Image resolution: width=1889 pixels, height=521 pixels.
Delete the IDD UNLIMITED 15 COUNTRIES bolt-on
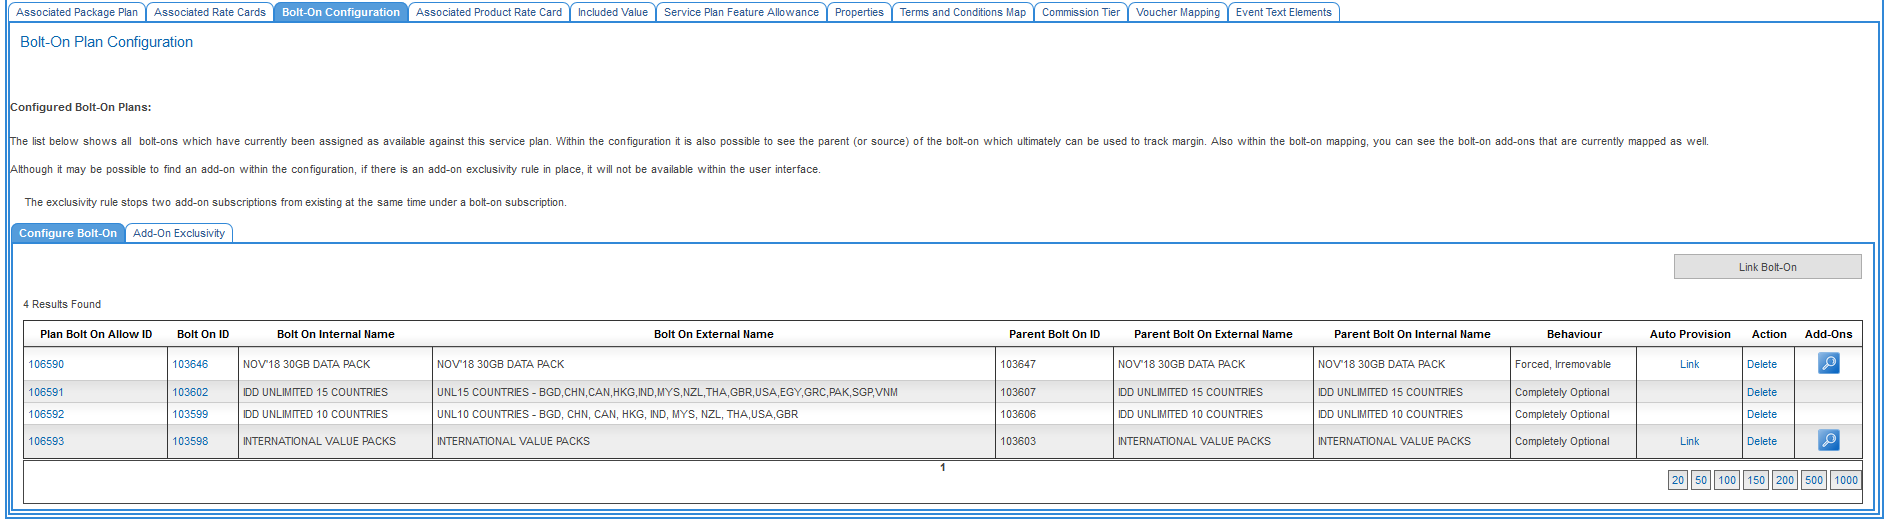click(x=1761, y=393)
